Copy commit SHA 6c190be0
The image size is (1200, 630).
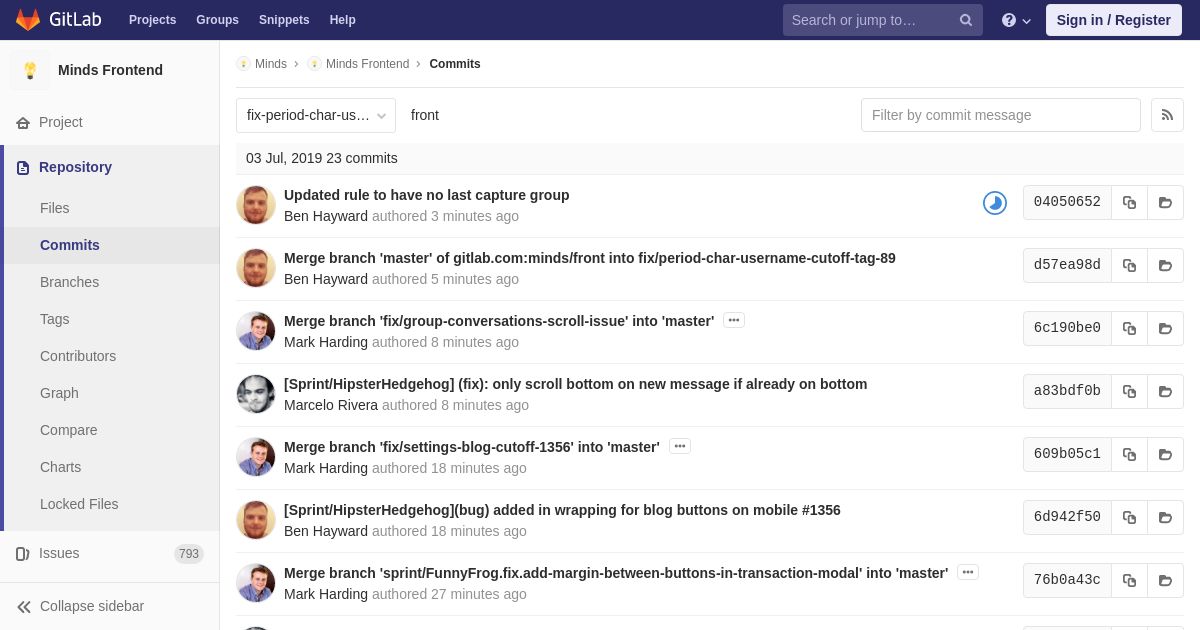1129,328
